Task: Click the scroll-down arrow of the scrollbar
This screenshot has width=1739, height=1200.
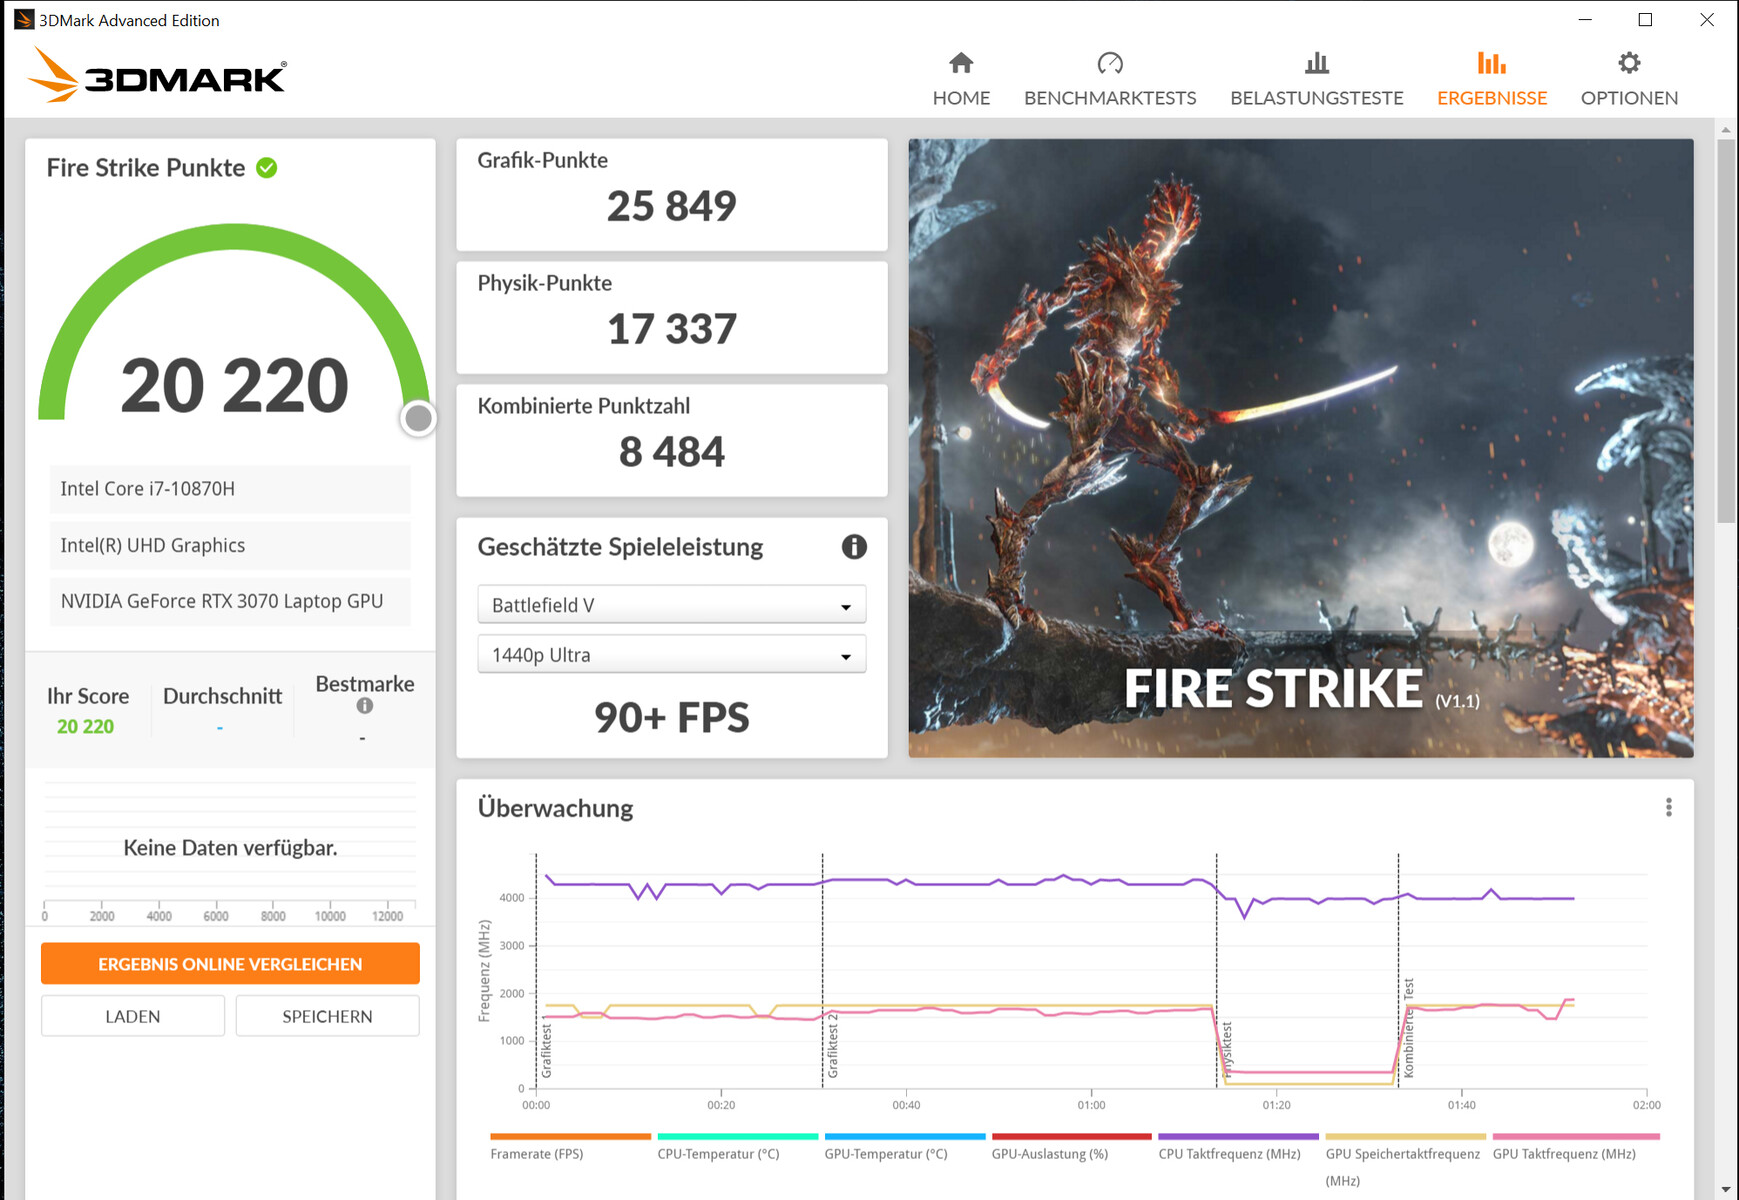Action: [1726, 1190]
